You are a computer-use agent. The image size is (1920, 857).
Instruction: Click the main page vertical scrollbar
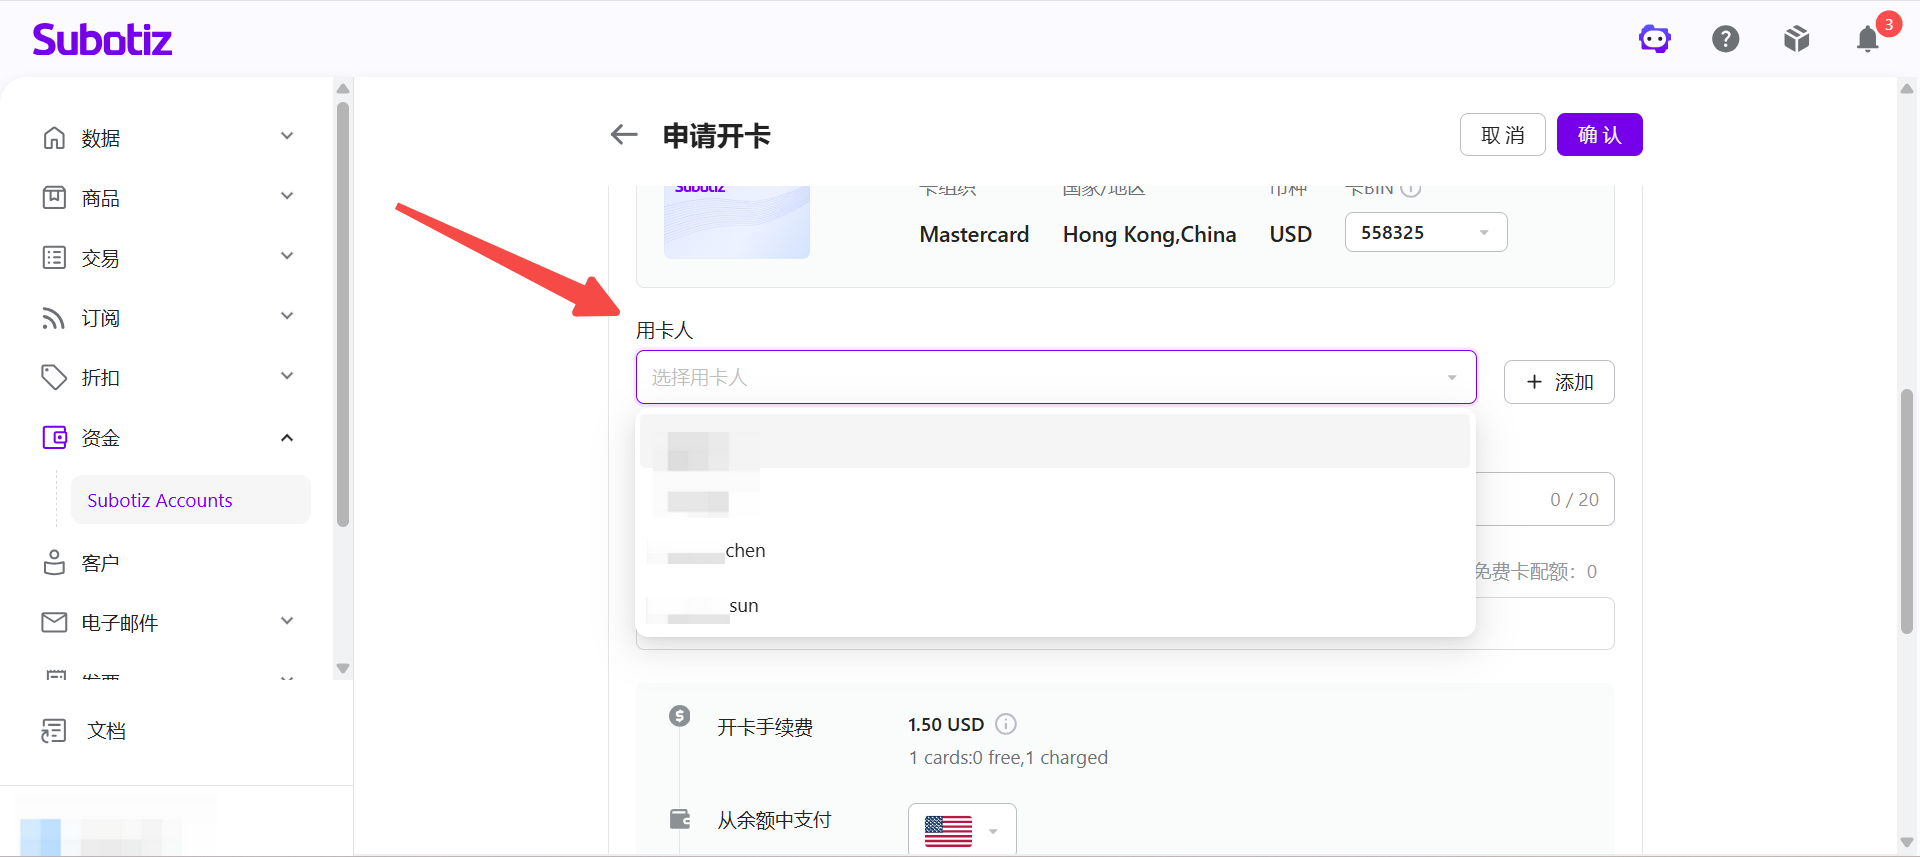tap(1907, 511)
